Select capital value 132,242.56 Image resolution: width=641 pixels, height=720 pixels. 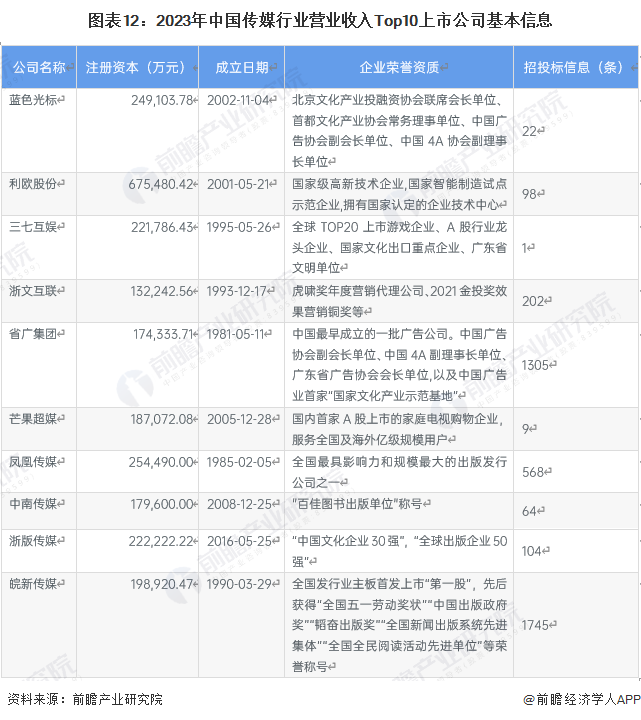(162, 291)
